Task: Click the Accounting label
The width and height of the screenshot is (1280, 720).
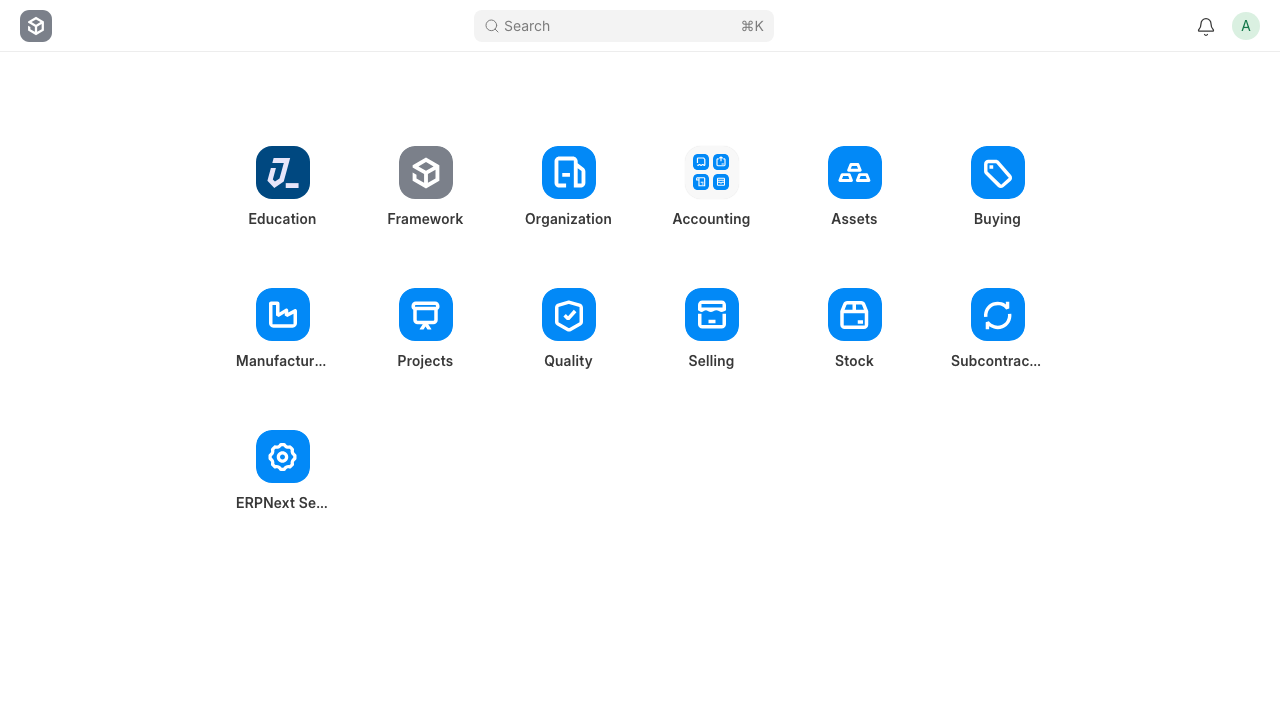Action: (711, 219)
